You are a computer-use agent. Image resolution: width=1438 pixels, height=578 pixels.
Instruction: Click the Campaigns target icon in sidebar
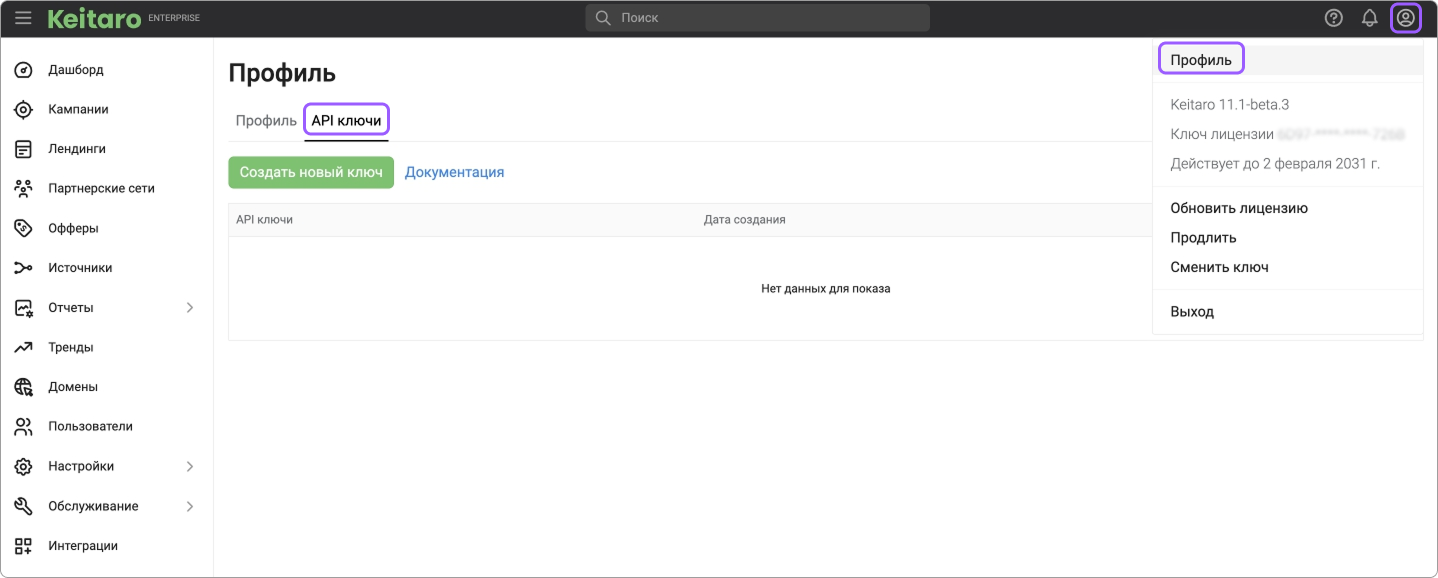(x=24, y=109)
